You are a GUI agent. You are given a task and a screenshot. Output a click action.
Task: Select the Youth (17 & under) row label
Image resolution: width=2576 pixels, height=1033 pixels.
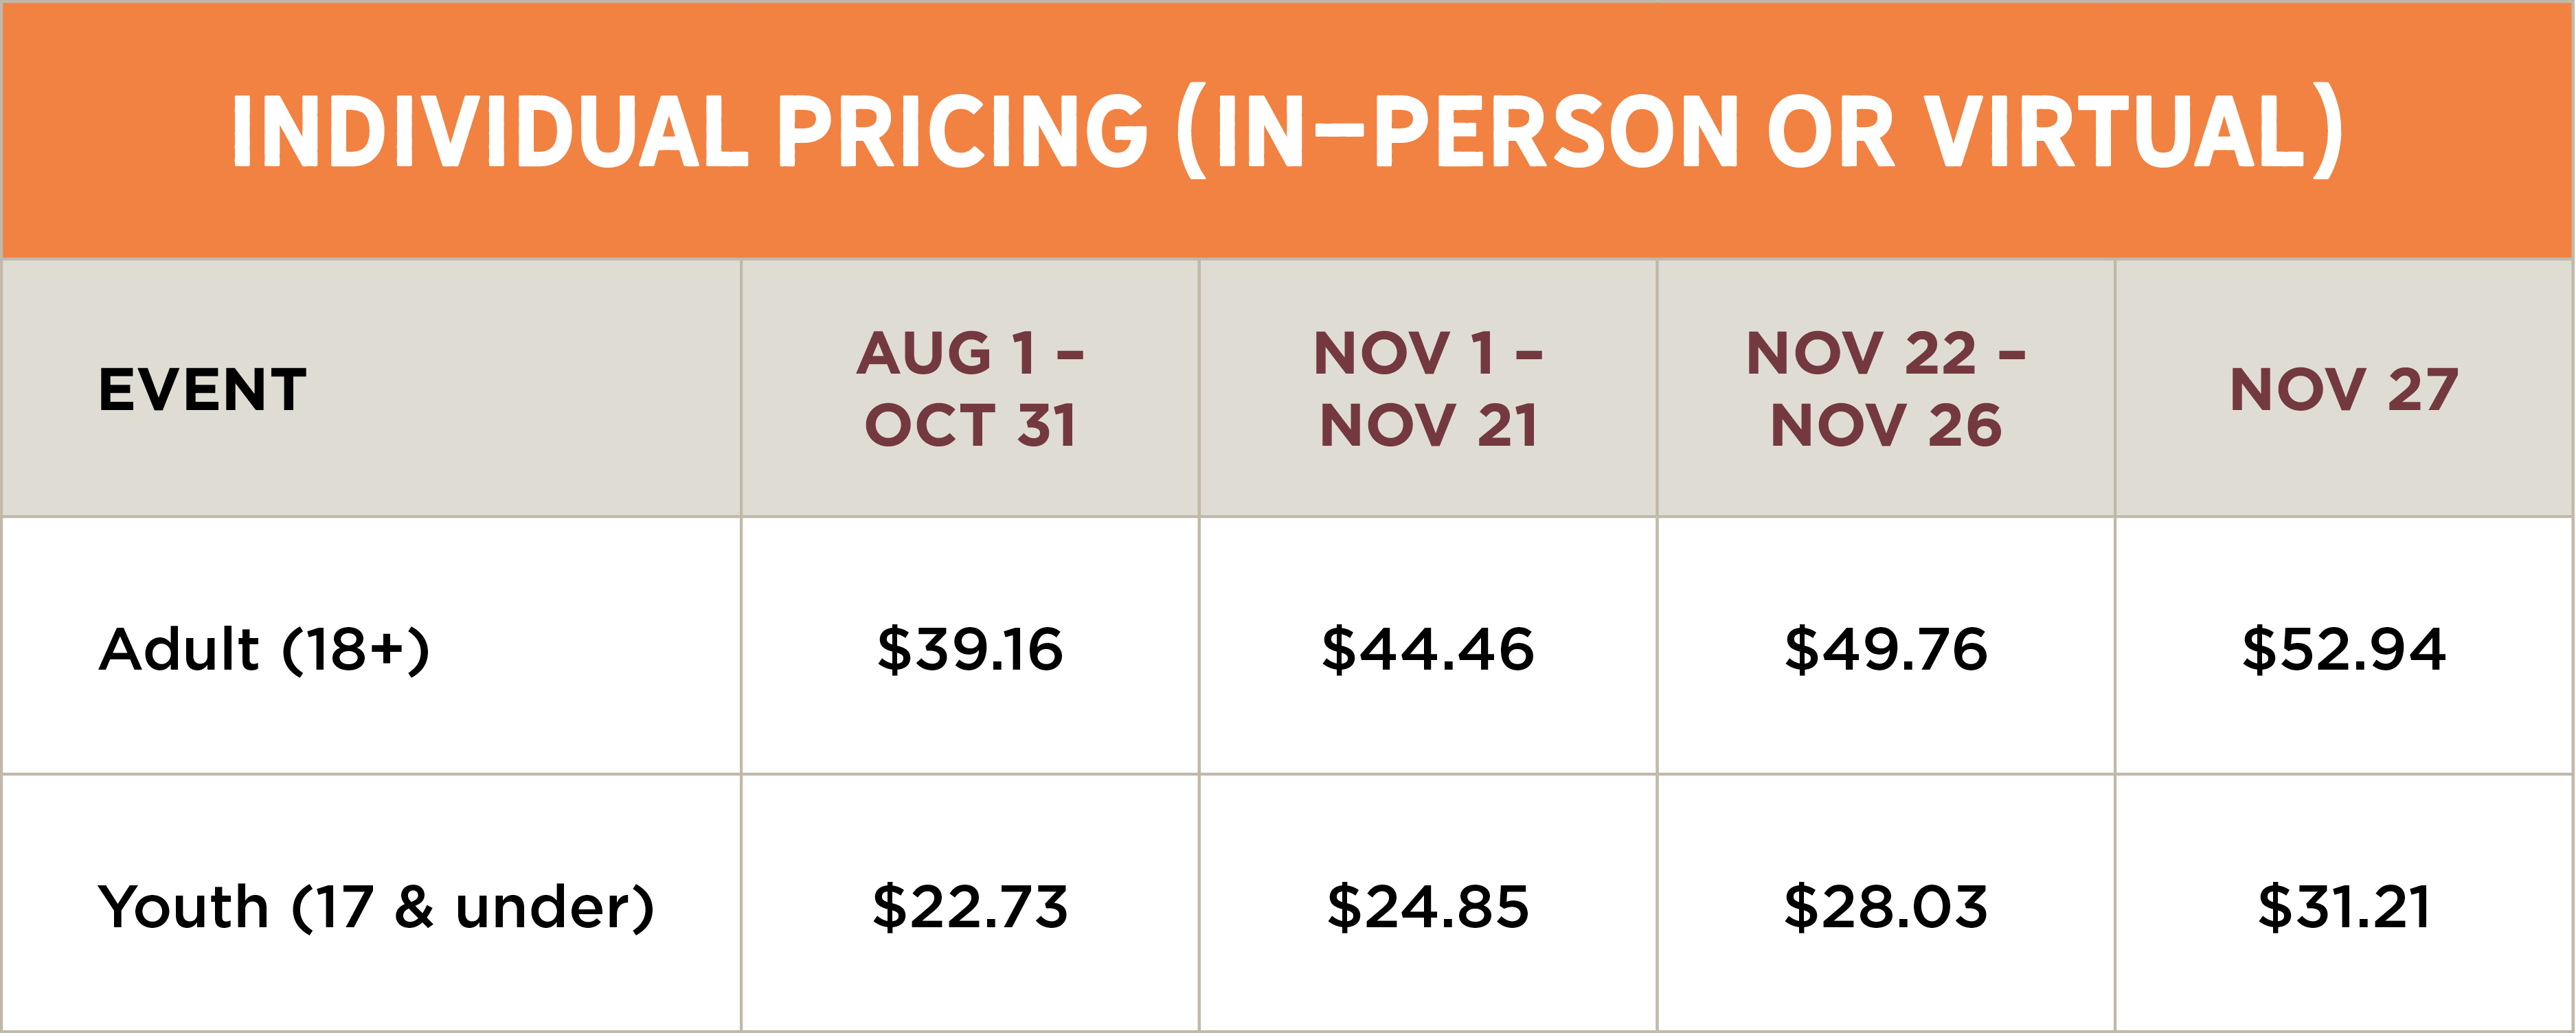pos(376,907)
